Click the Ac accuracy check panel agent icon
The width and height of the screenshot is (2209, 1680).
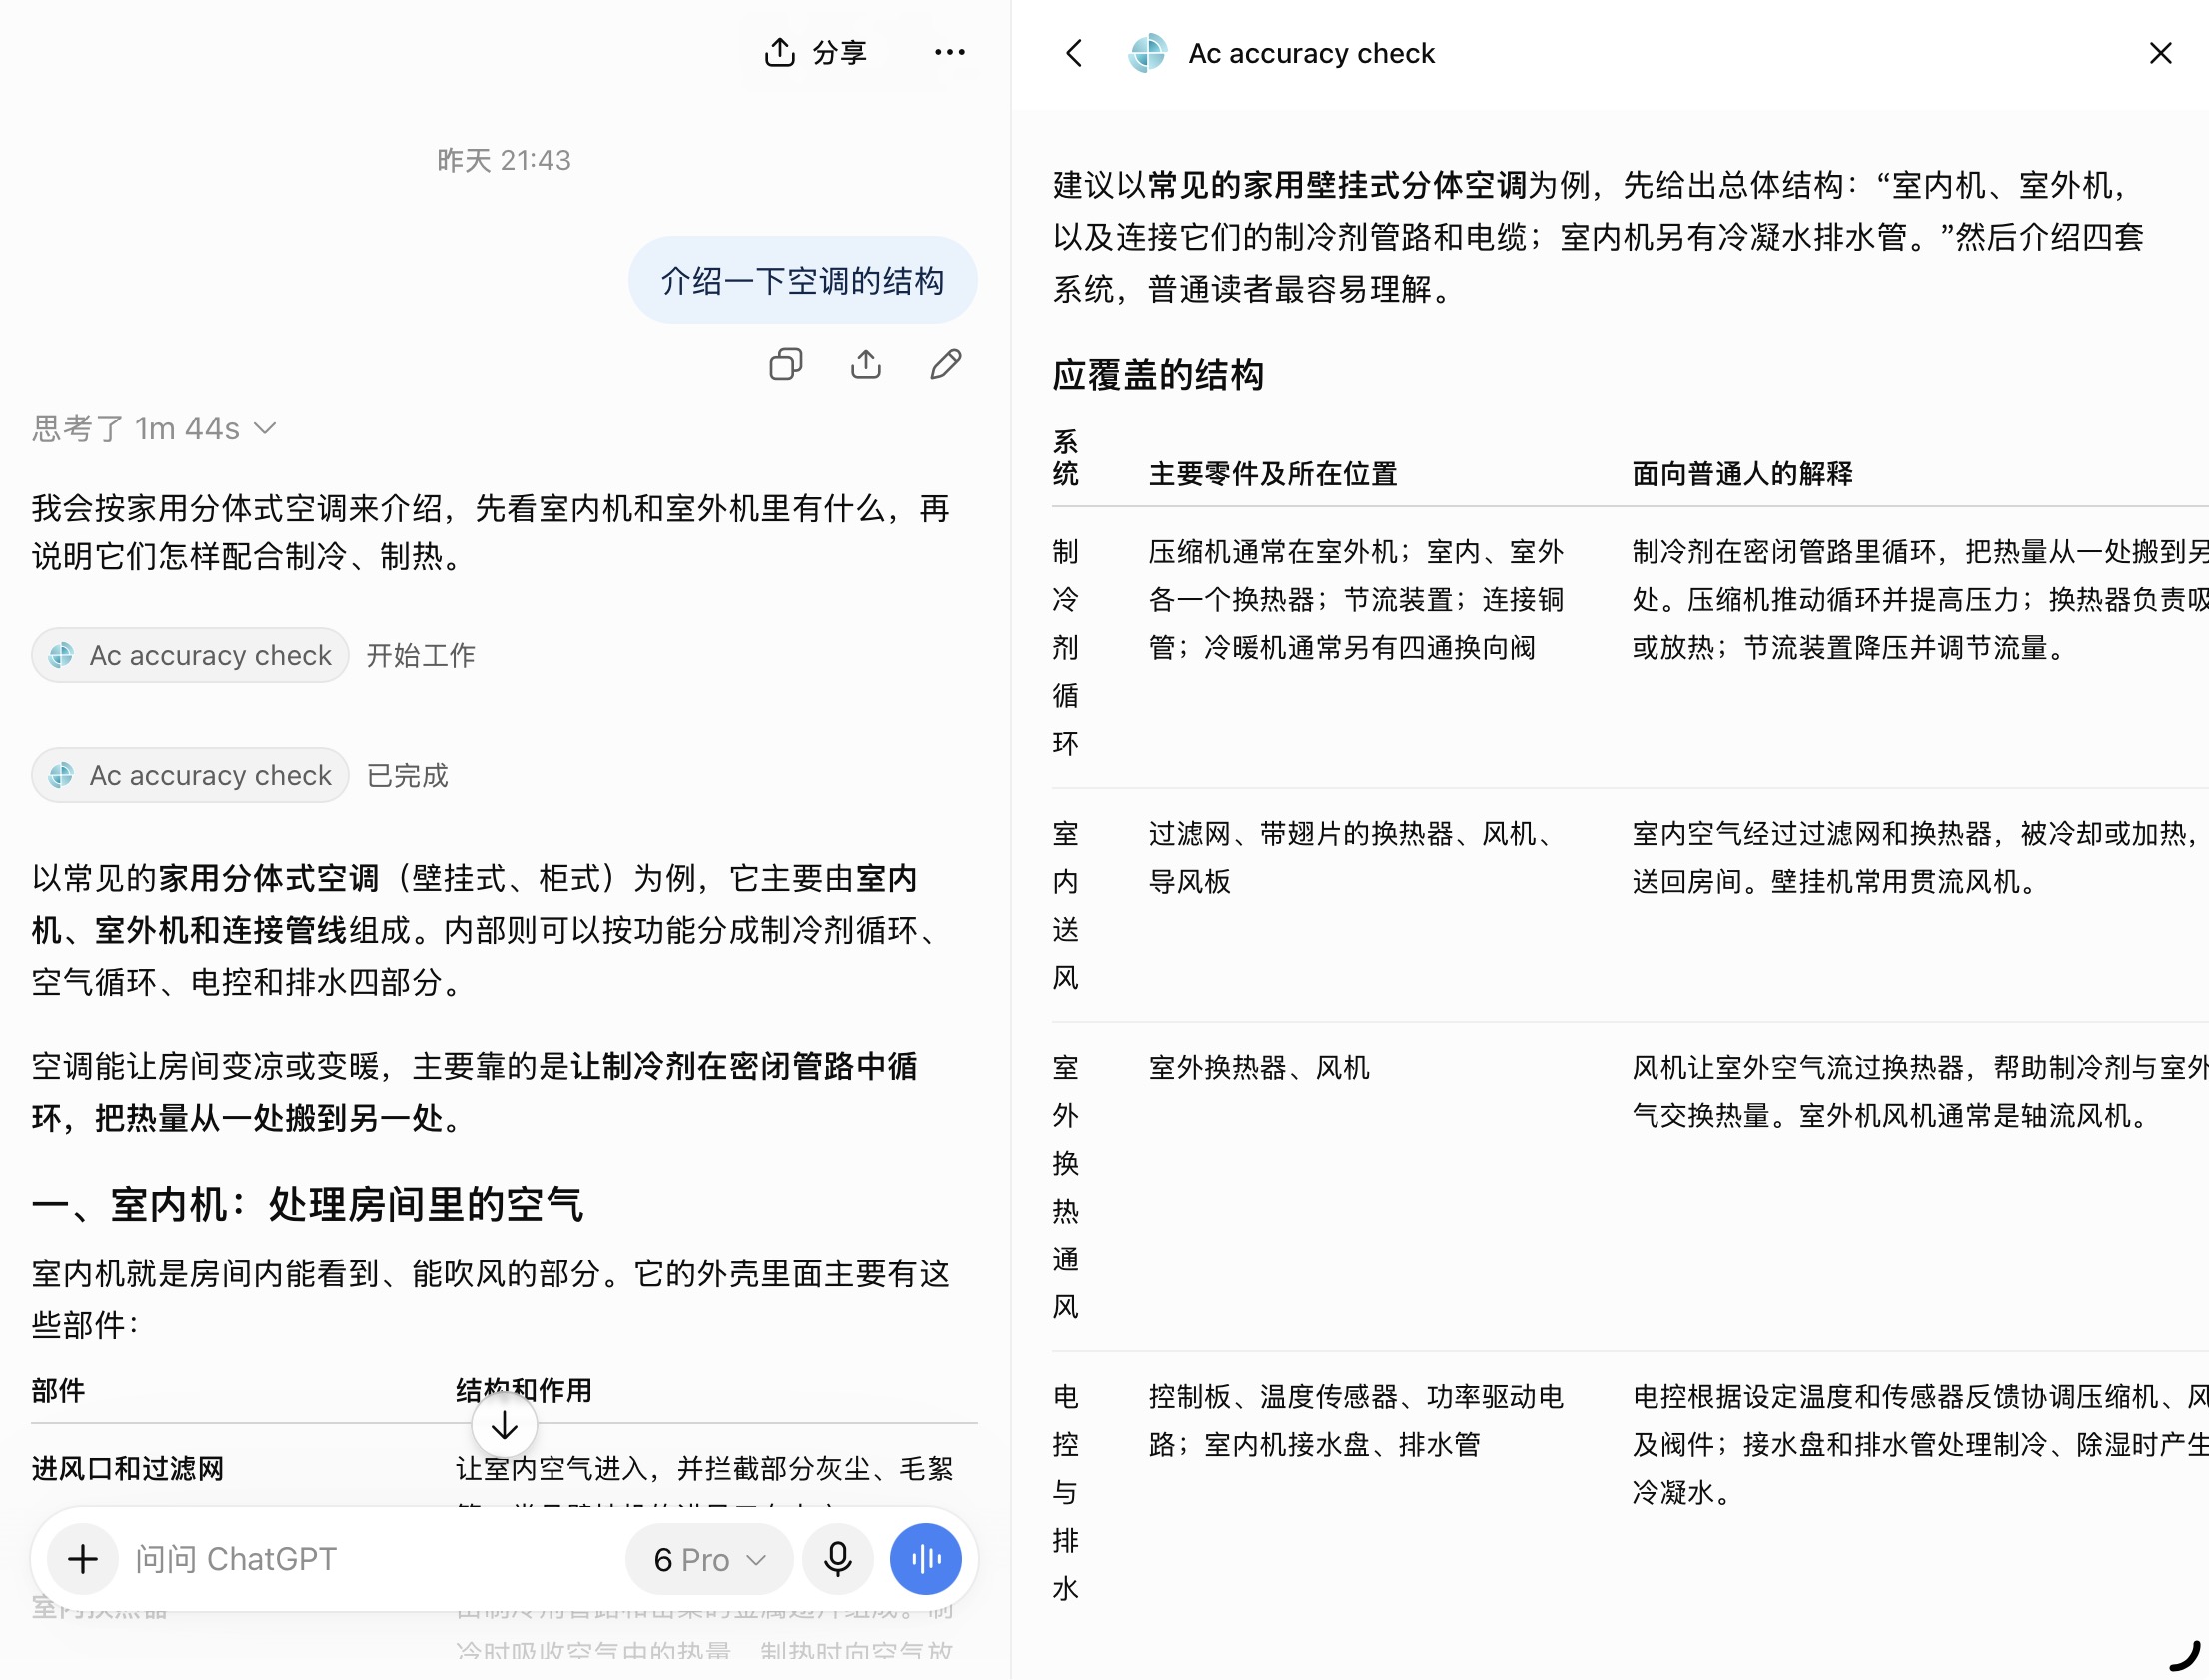(x=1148, y=53)
